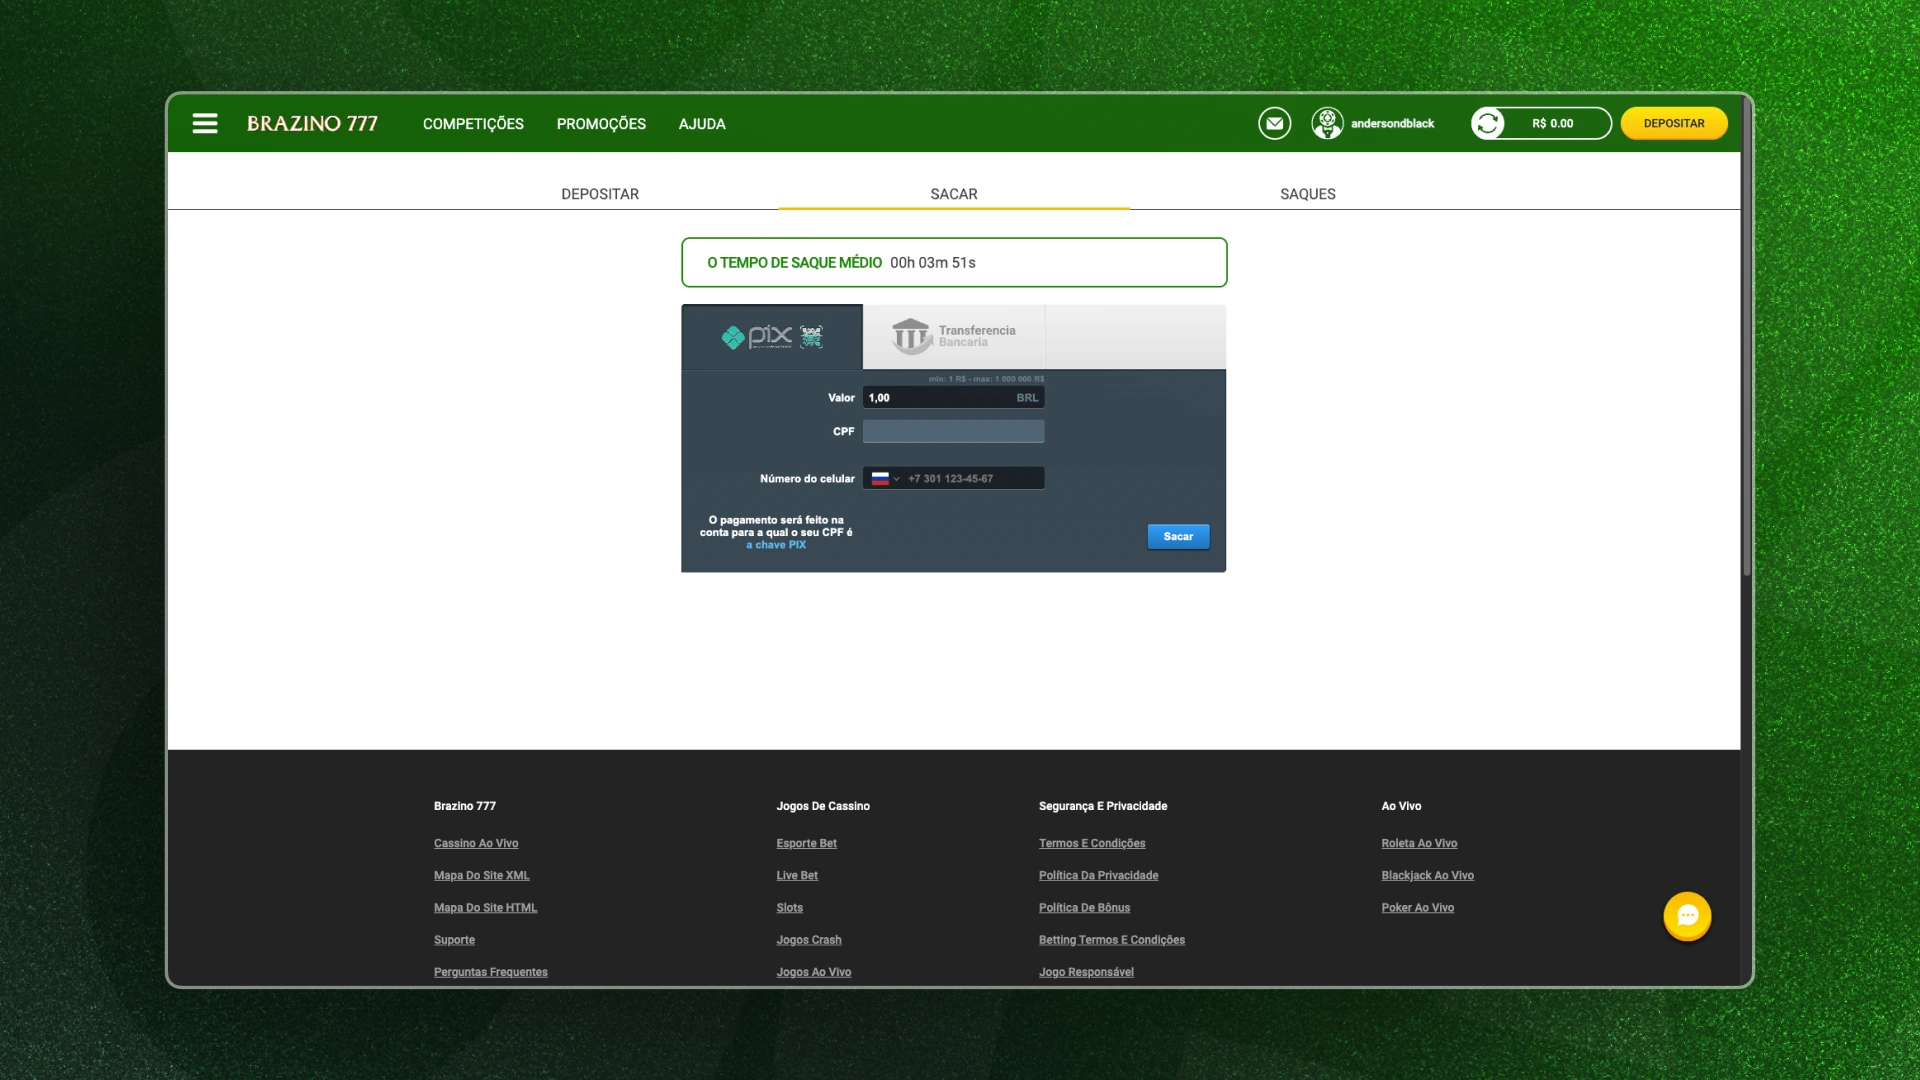Open the Perguntas Frequentes link
1920x1080 pixels.
[x=491, y=972]
